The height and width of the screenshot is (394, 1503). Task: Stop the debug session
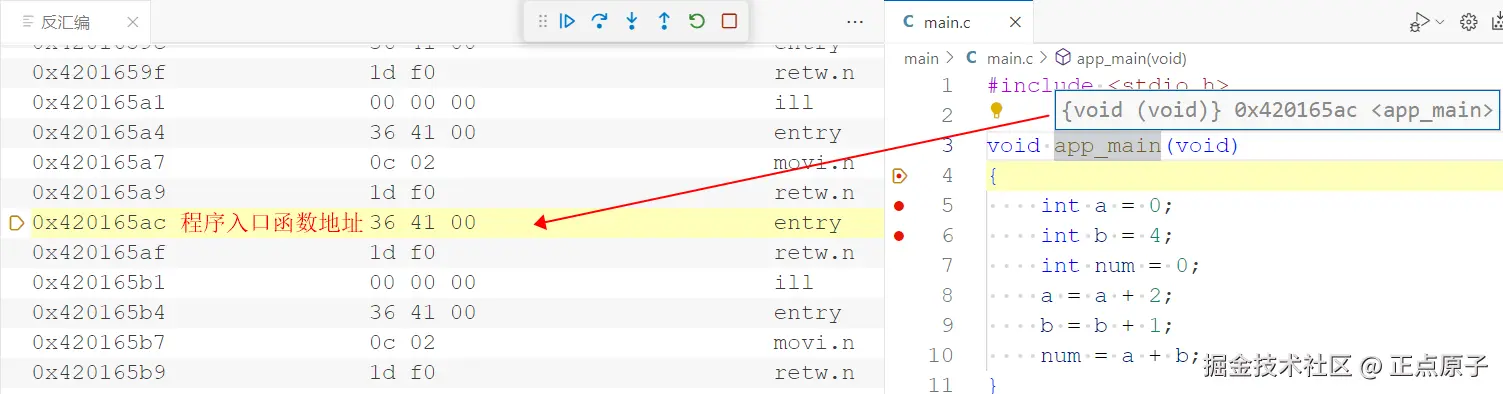click(729, 21)
